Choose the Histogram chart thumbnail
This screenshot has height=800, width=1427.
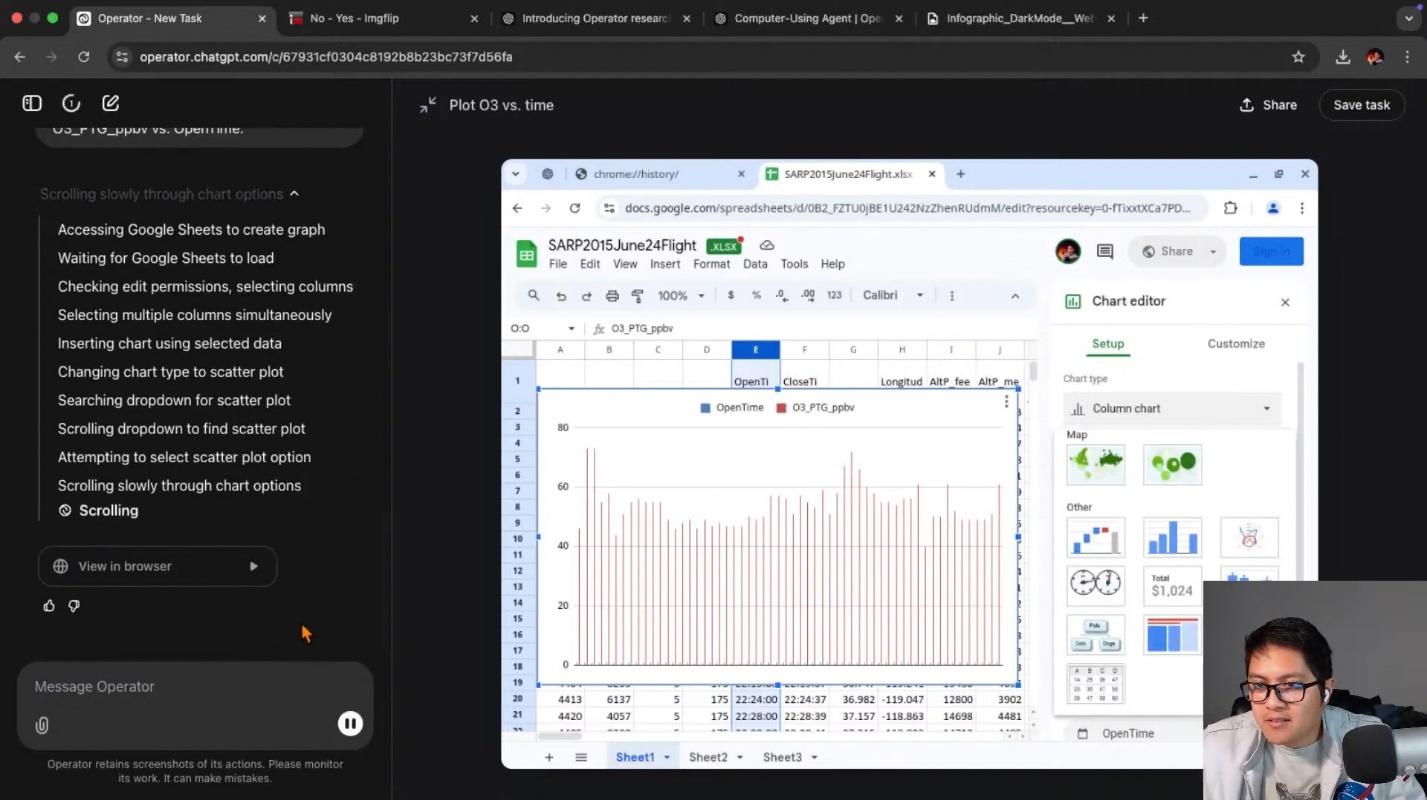1172,537
